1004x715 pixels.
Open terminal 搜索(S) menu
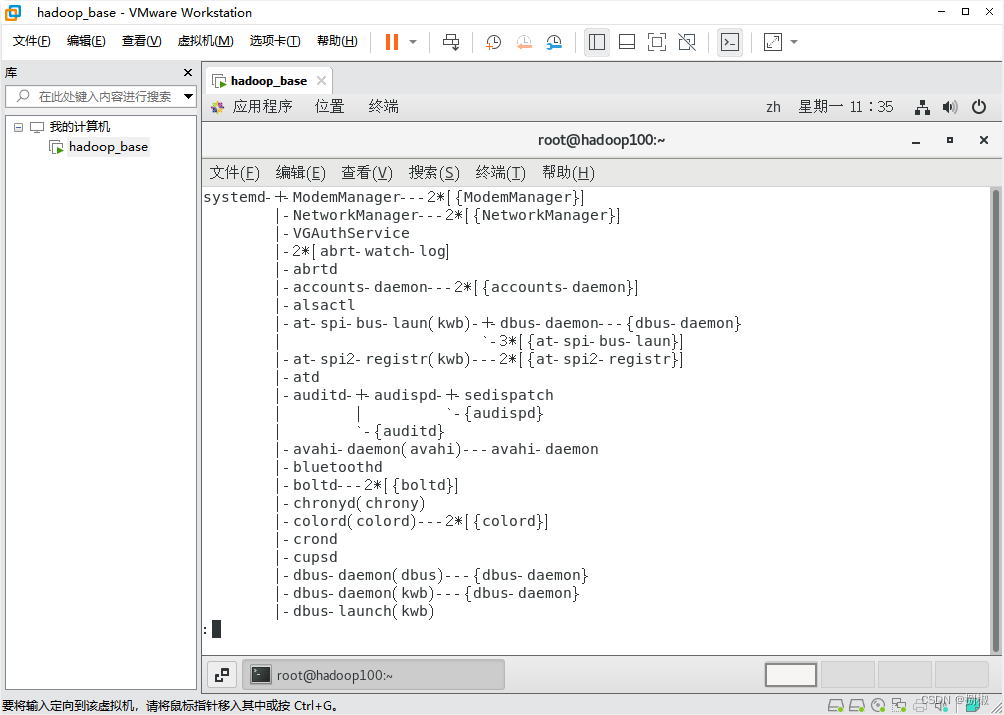click(x=434, y=172)
